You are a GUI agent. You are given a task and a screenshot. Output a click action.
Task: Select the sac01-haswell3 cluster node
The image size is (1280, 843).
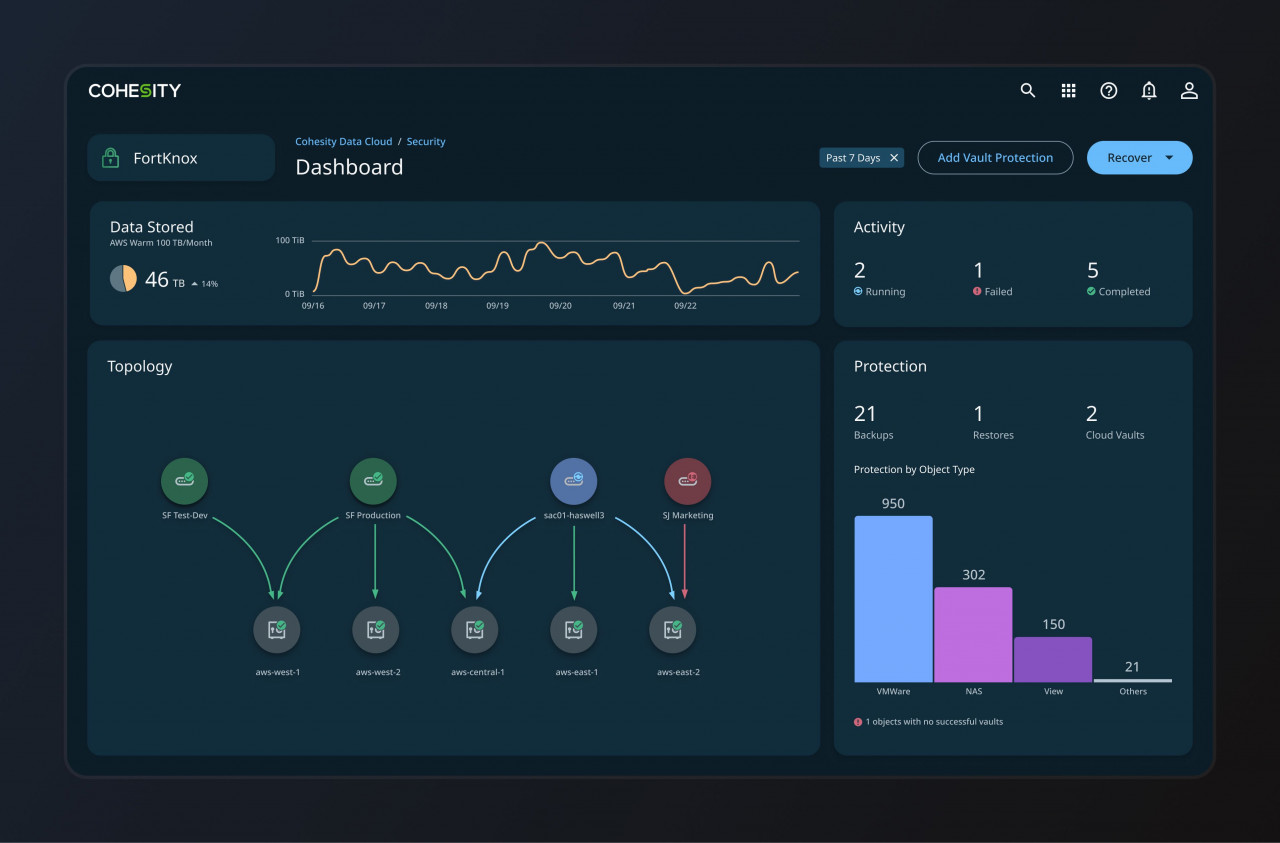[x=573, y=481]
